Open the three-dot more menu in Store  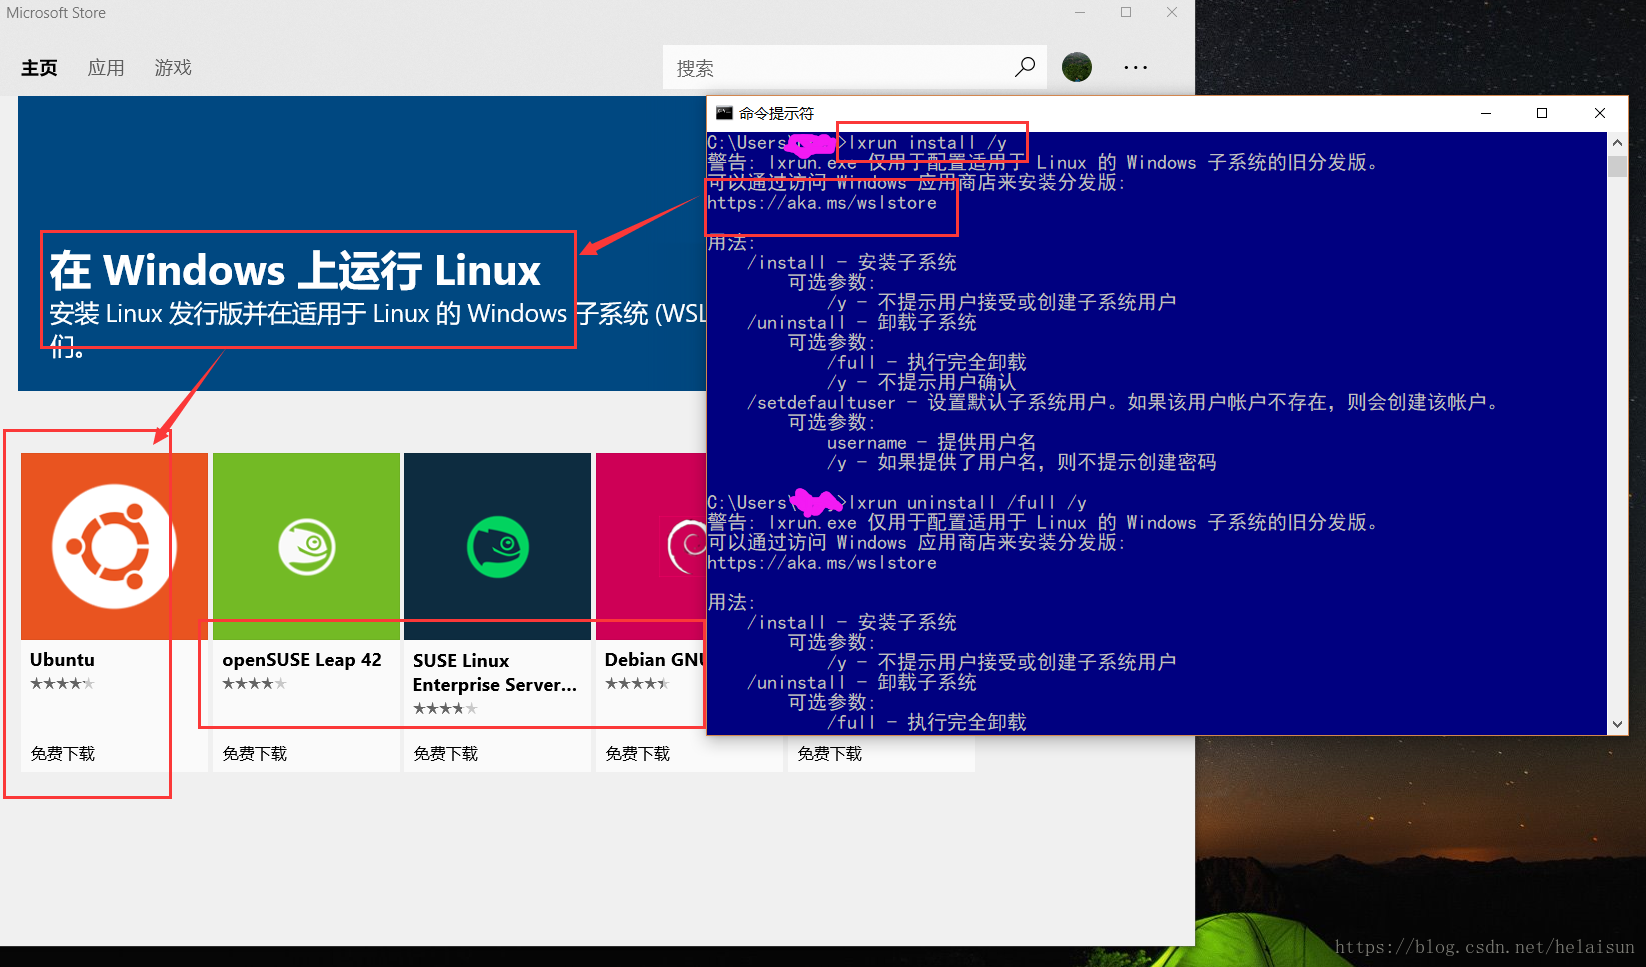tap(1135, 67)
